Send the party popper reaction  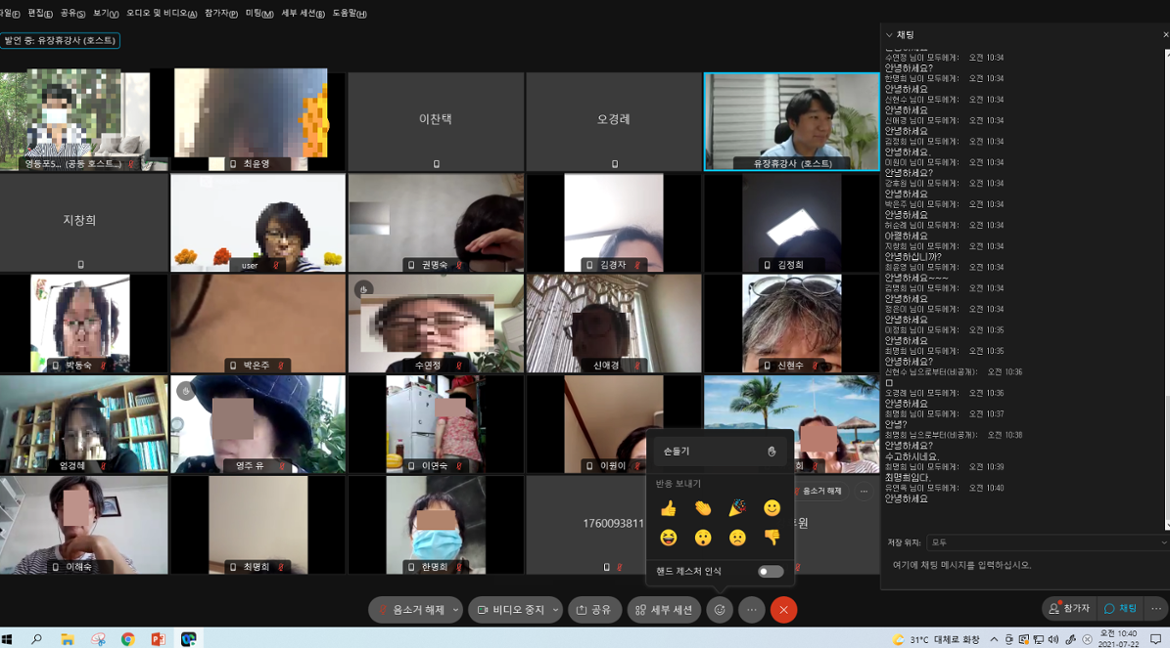tap(737, 509)
